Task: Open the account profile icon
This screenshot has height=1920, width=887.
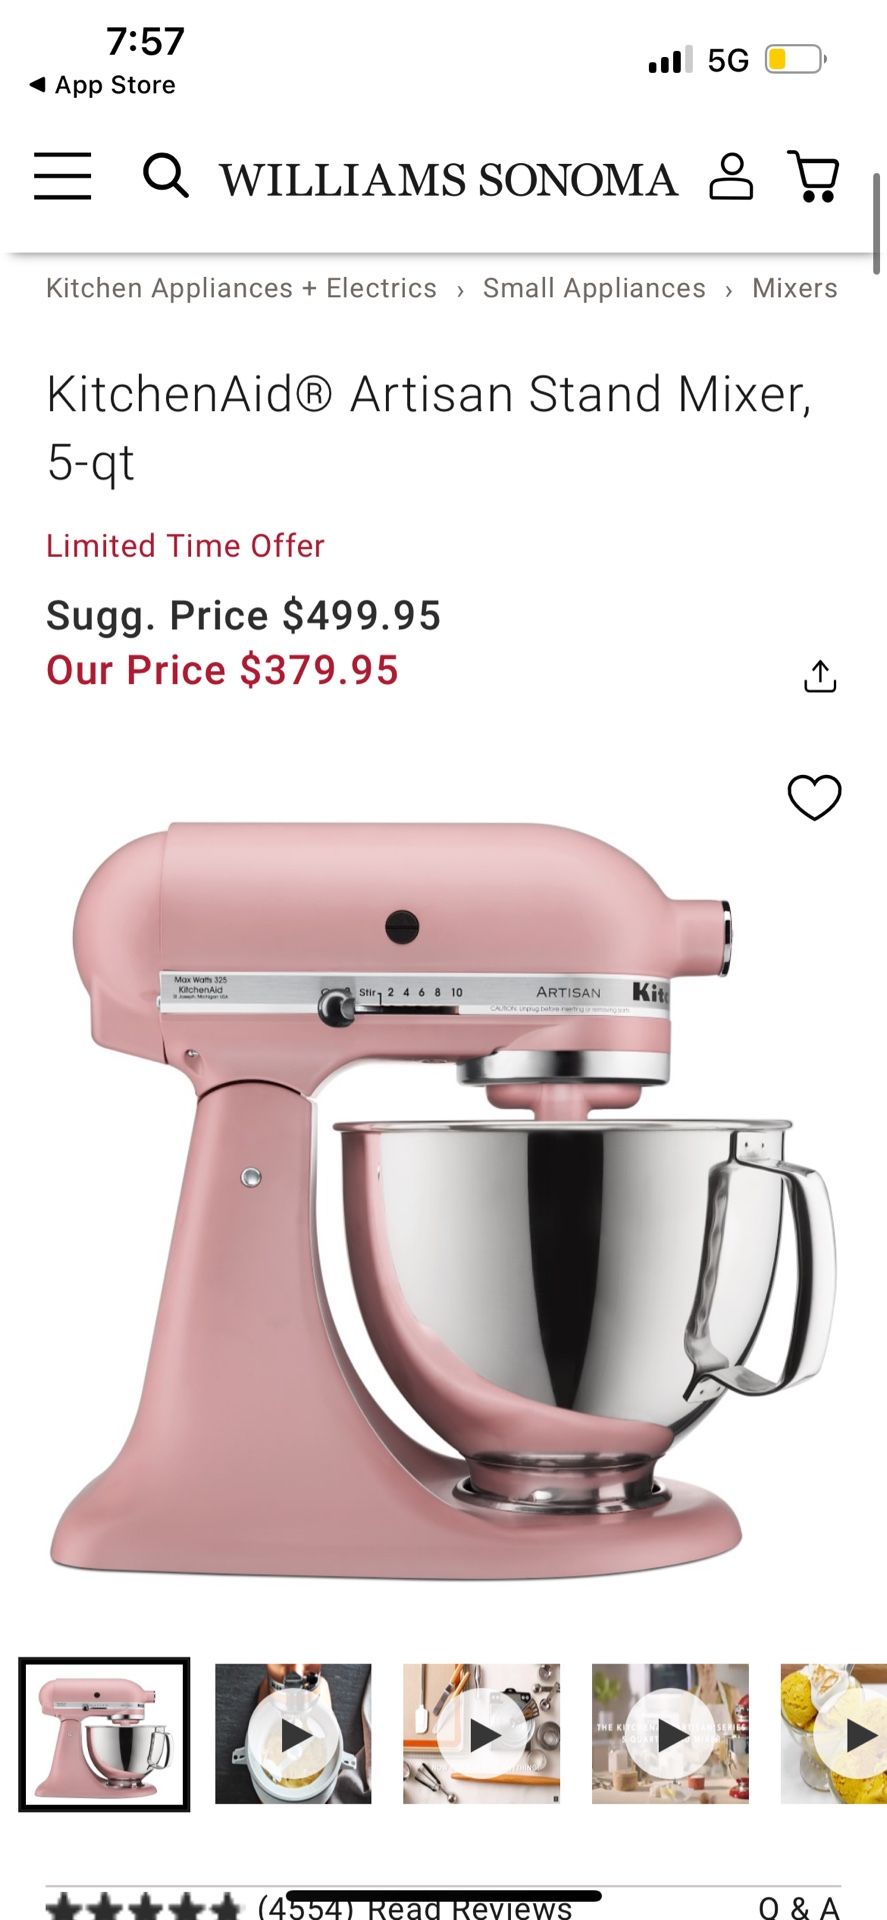Action: click(731, 176)
